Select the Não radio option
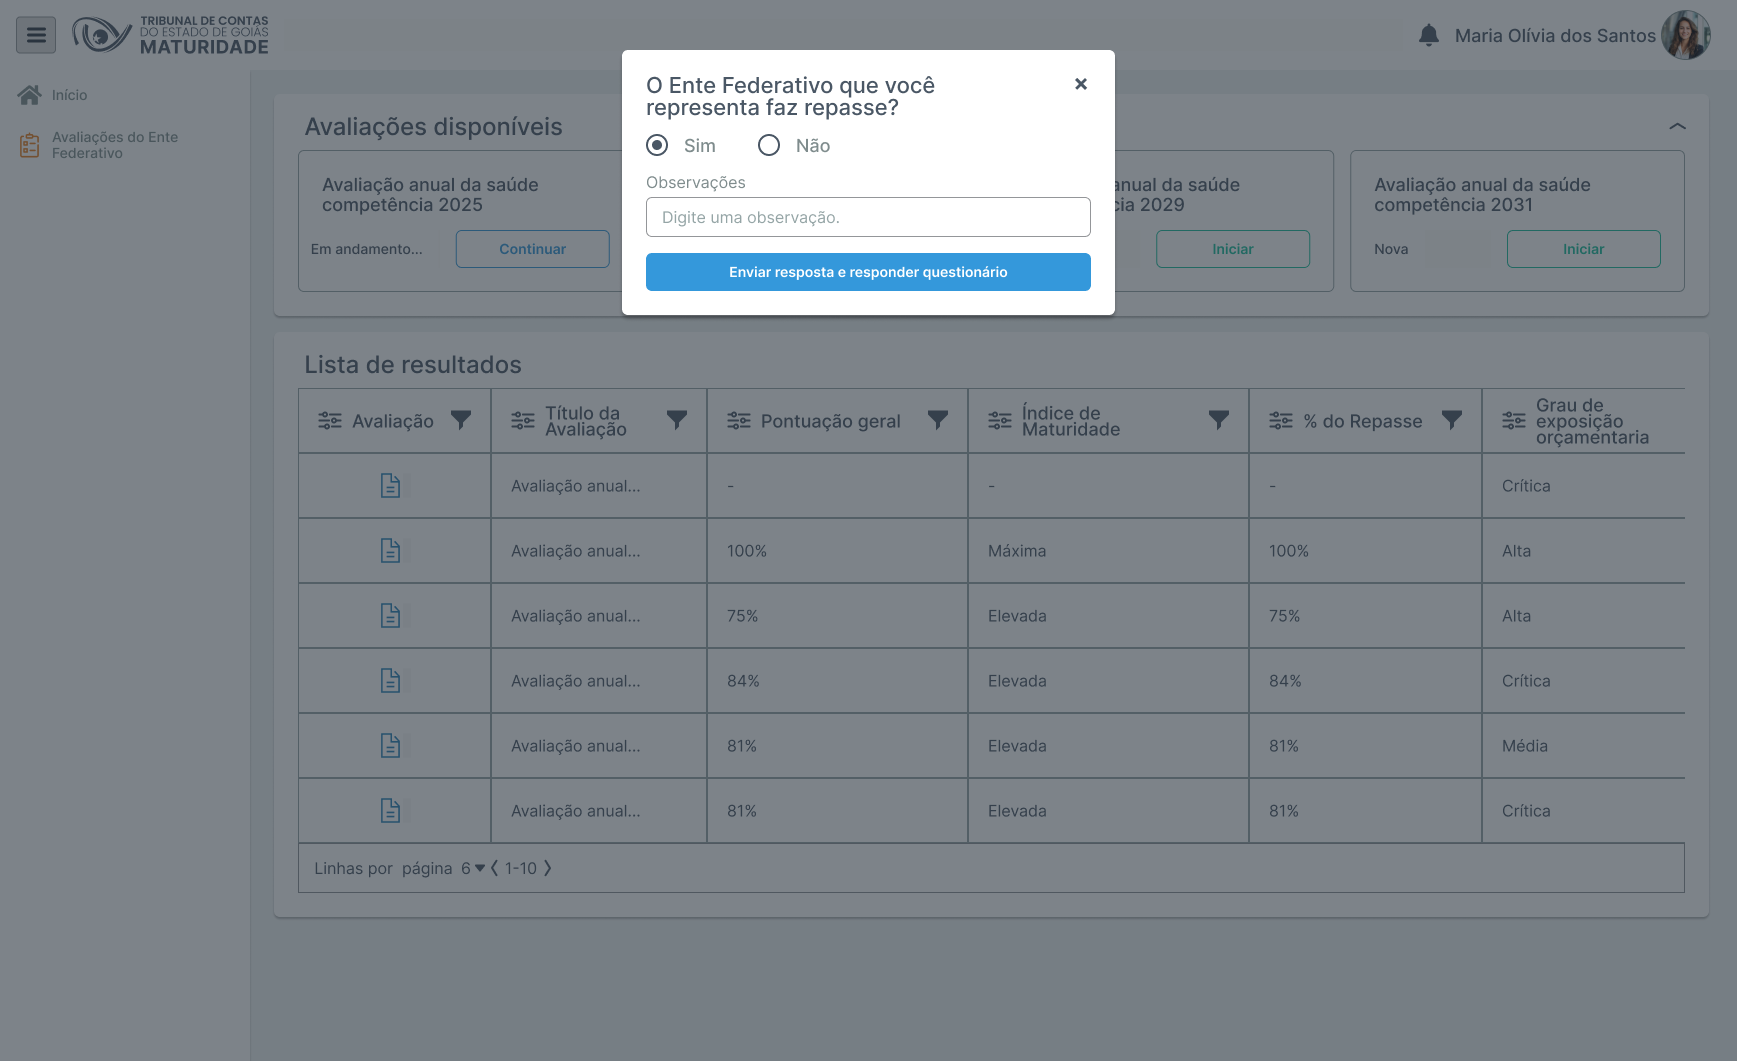1737x1061 pixels. tap(769, 146)
